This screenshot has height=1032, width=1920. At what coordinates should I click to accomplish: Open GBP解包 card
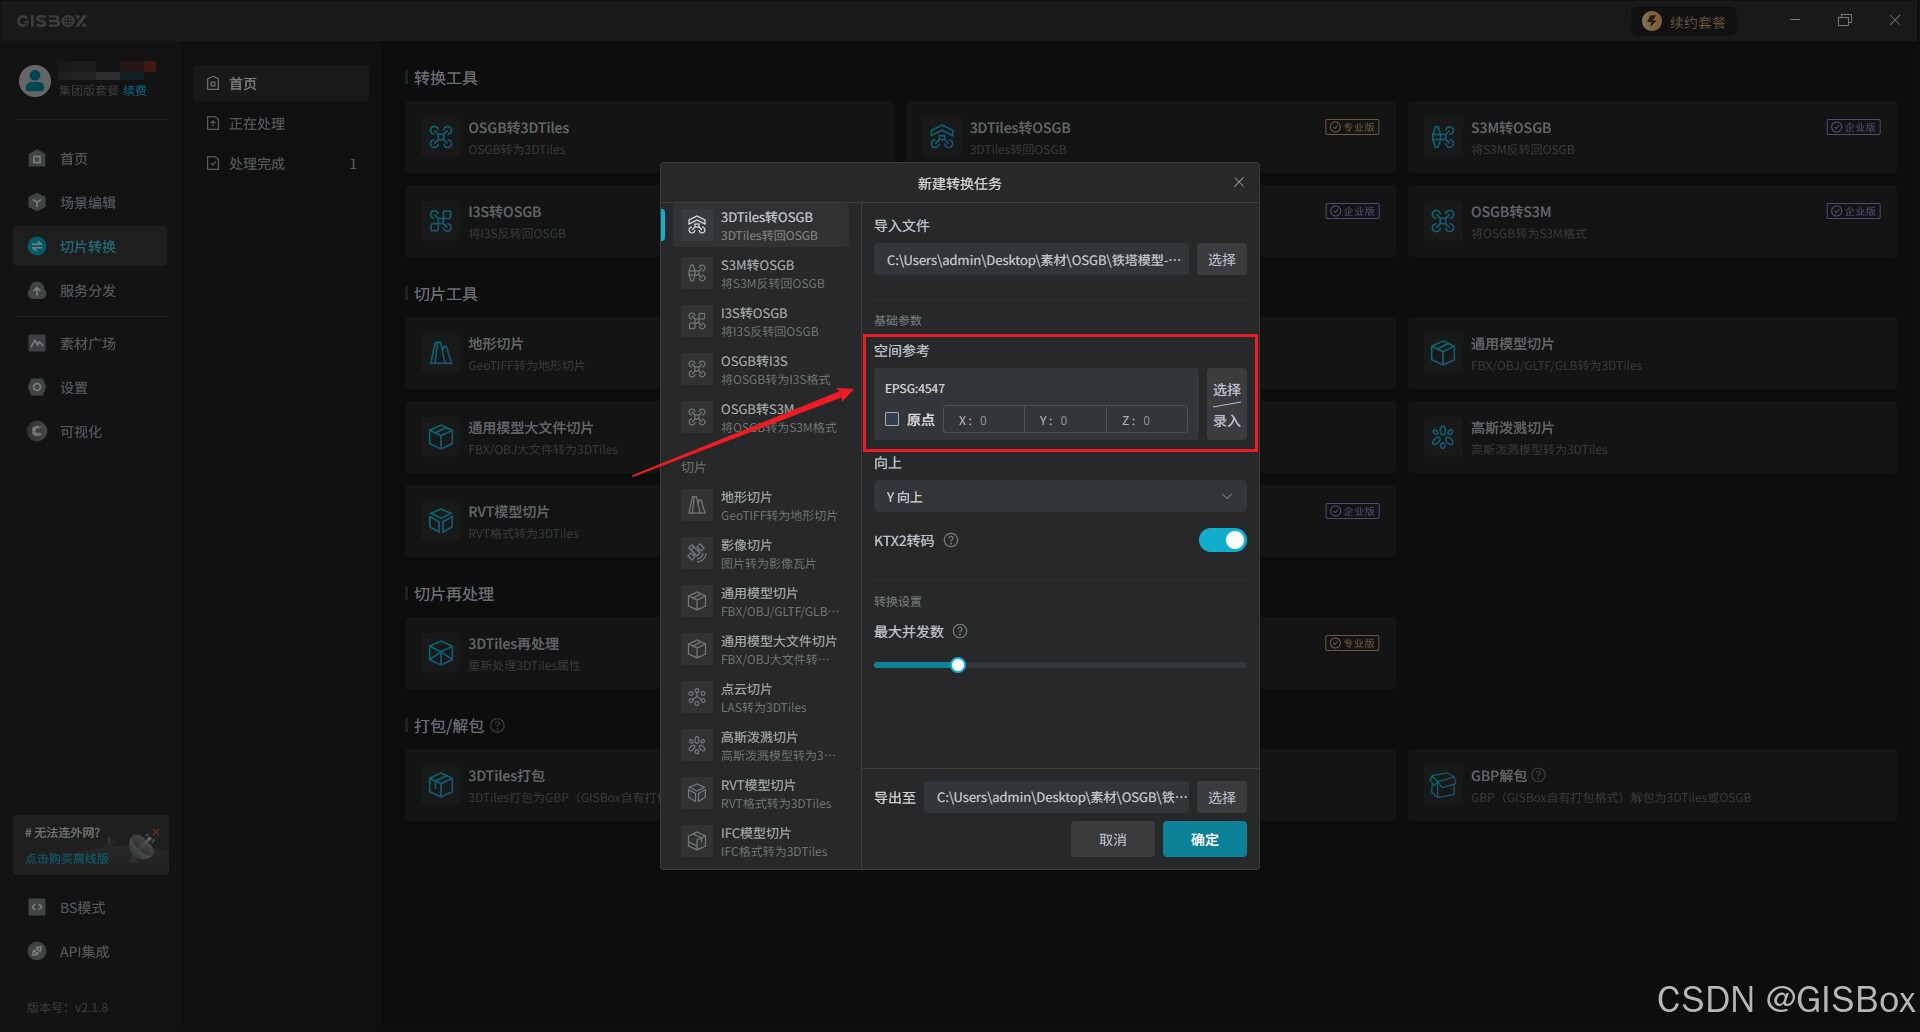click(x=1652, y=785)
